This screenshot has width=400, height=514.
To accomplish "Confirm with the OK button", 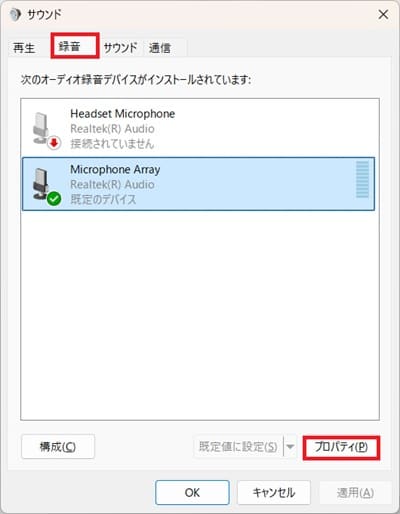I will [x=192, y=492].
